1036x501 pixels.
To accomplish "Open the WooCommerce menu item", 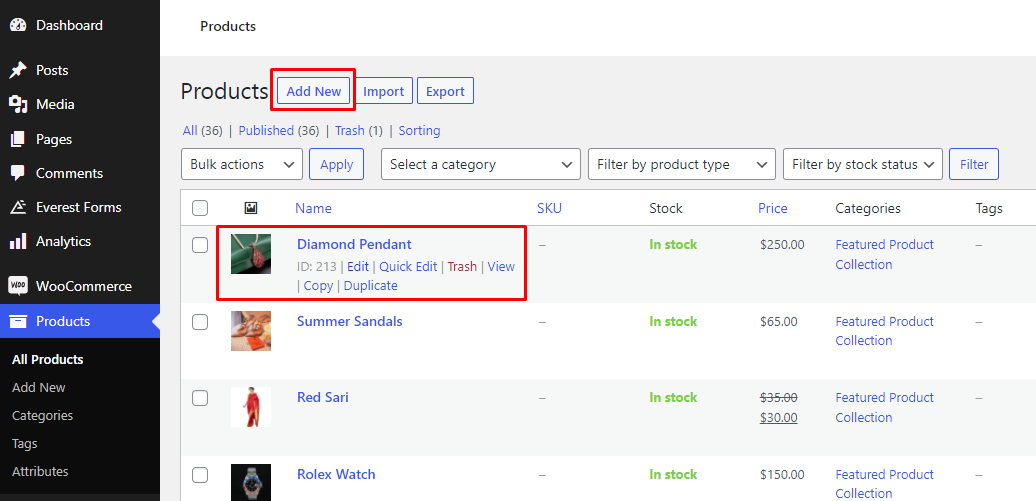I will tap(84, 286).
